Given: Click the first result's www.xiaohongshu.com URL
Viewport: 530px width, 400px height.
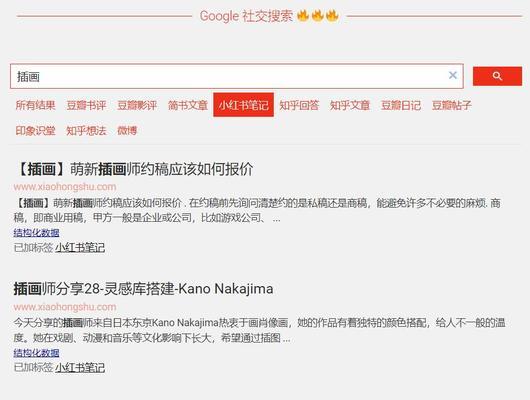Looking at the screenshot, I should point(65,187).
